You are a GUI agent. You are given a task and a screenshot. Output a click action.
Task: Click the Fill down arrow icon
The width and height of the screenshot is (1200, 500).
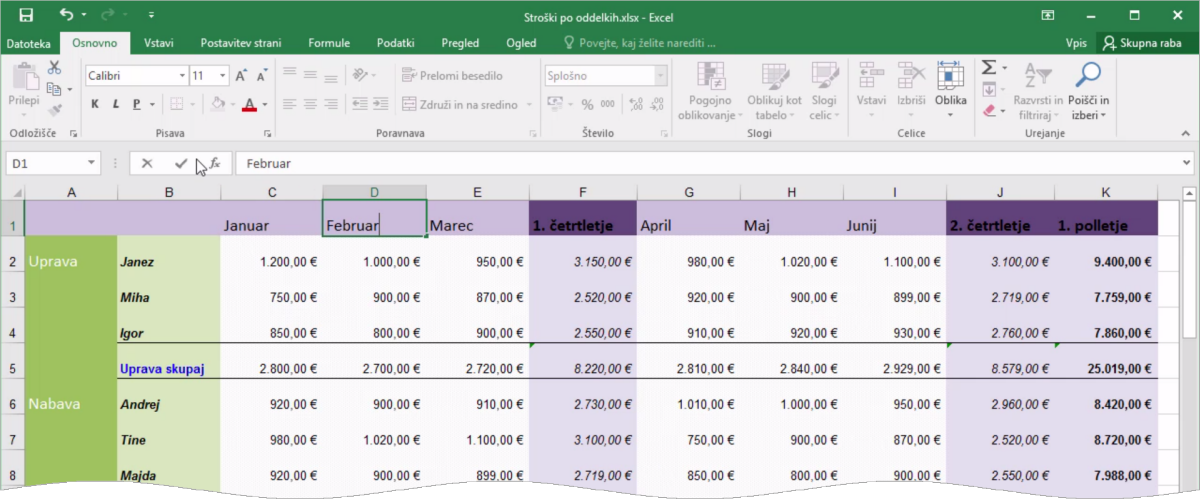click(989, 89)
